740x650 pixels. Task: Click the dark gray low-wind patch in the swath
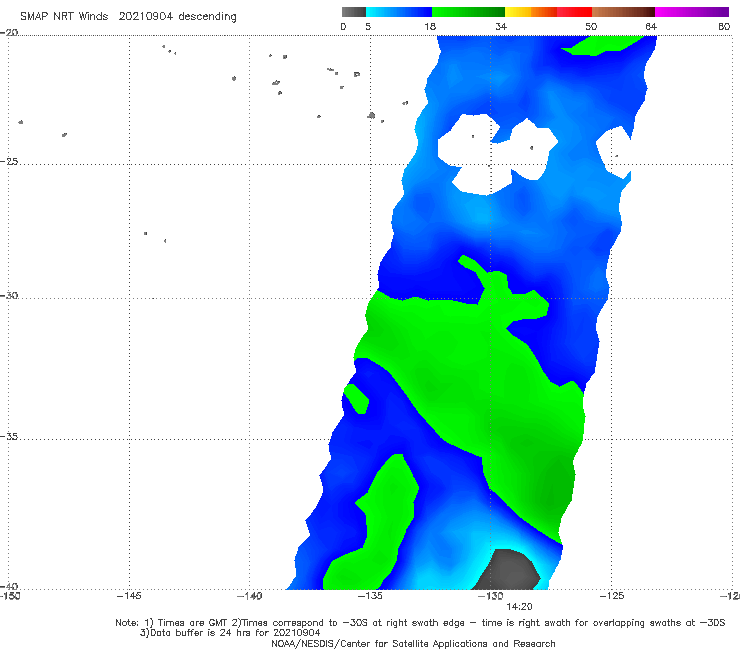(508, 569)
